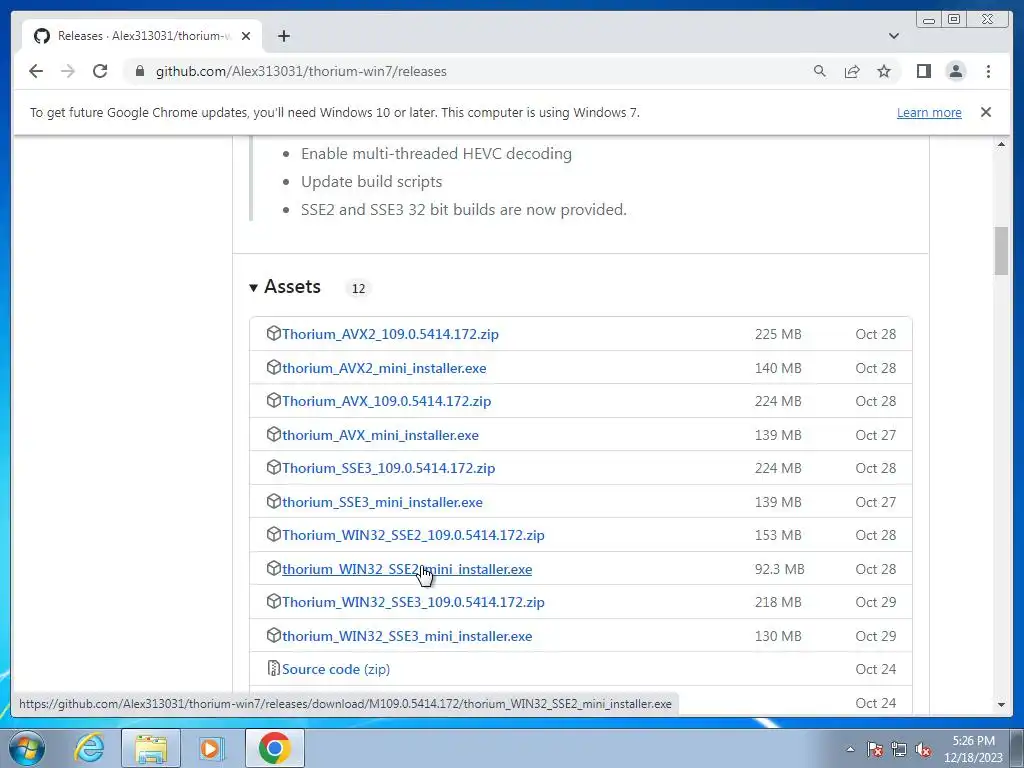Launch Internet Explorer from taskbar
1024x768 pixels.
tap(89, 748)
